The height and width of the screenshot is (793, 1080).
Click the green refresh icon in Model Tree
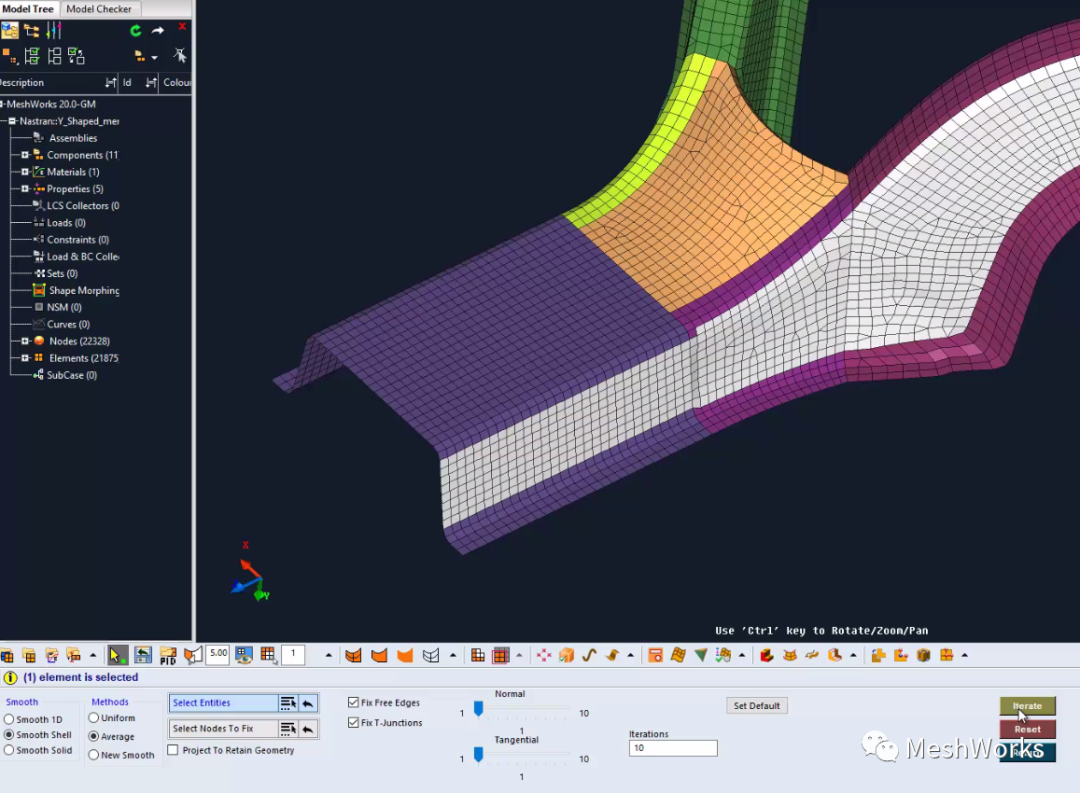click(136, 30)
